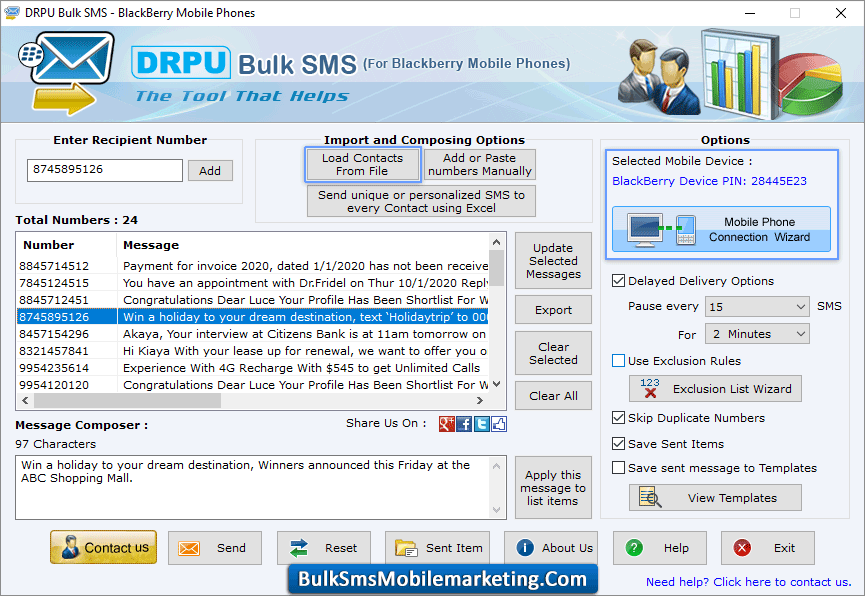Select row with number 7845124515
Screen dimensions: 865x596
[253, 283]
